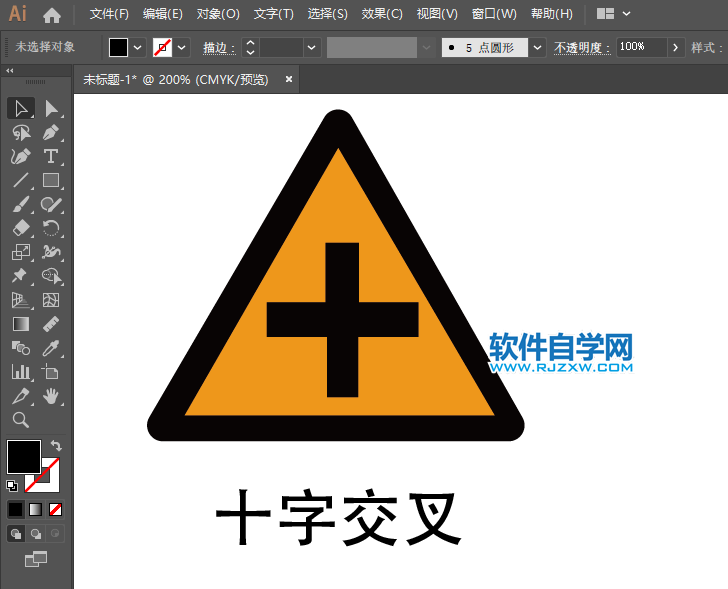Enable Draw Behind mode
728x589 pixels.
[x=36, y=534]
